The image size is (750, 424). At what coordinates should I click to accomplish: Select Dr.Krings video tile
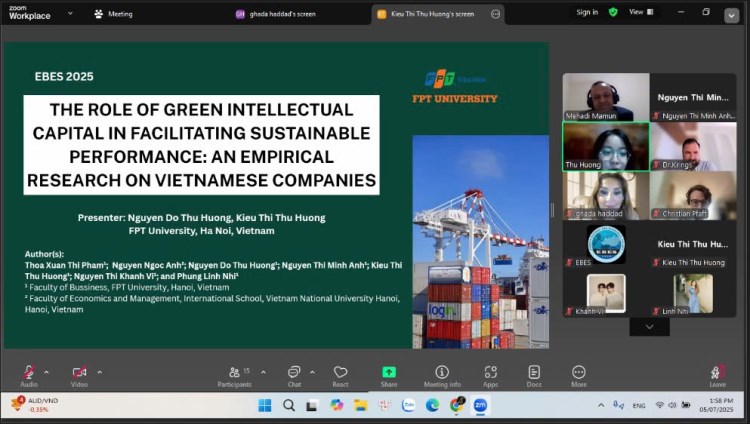pos(693,146)
